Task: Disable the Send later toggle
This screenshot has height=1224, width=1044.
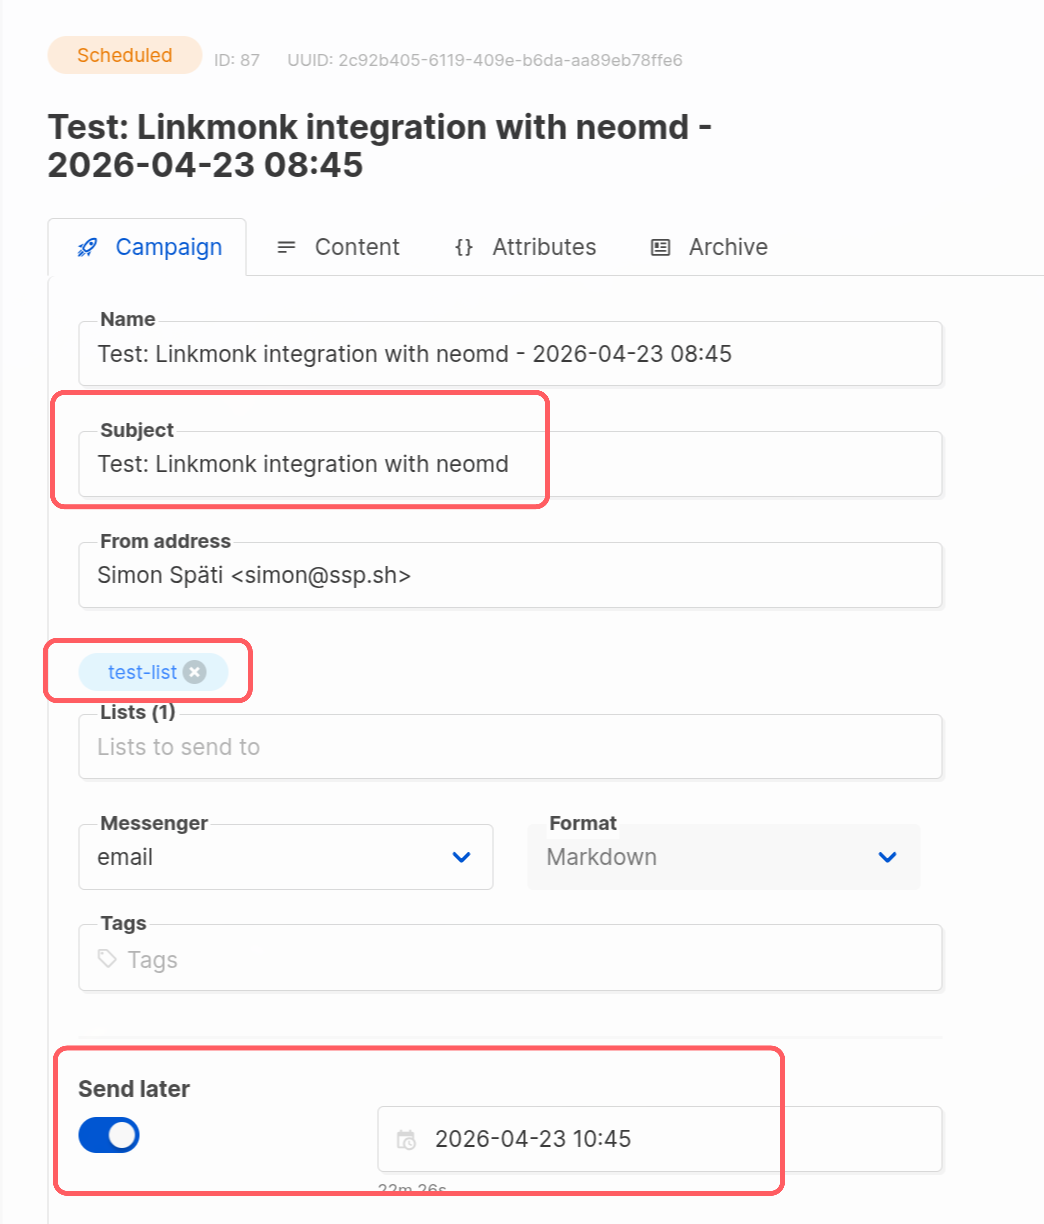Action: click(107, 1135)
